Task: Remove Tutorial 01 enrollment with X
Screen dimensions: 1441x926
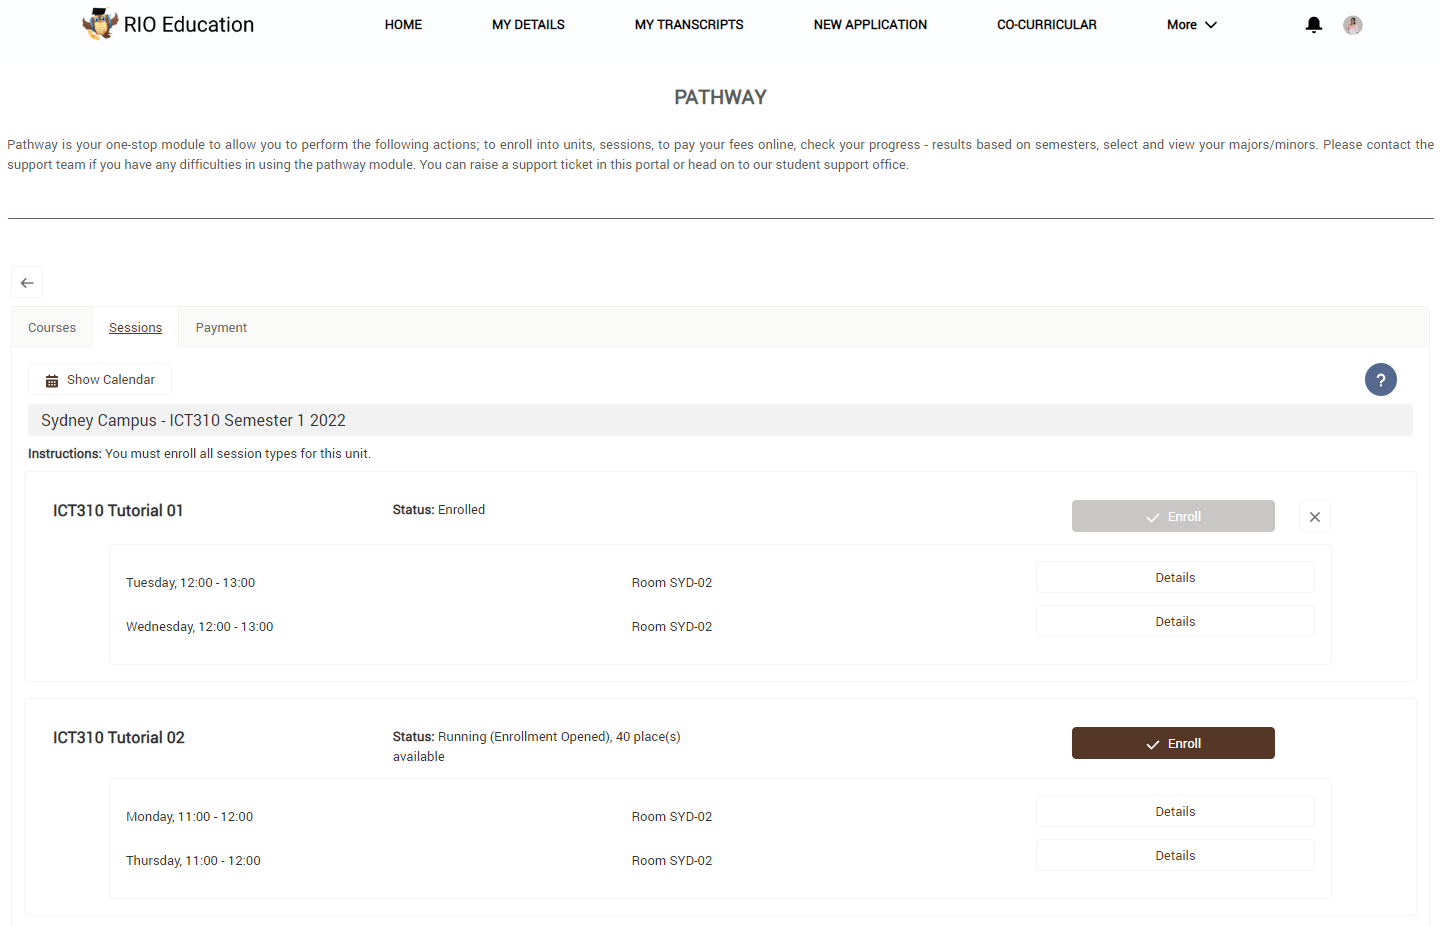Action: (x=1314, y=517)
